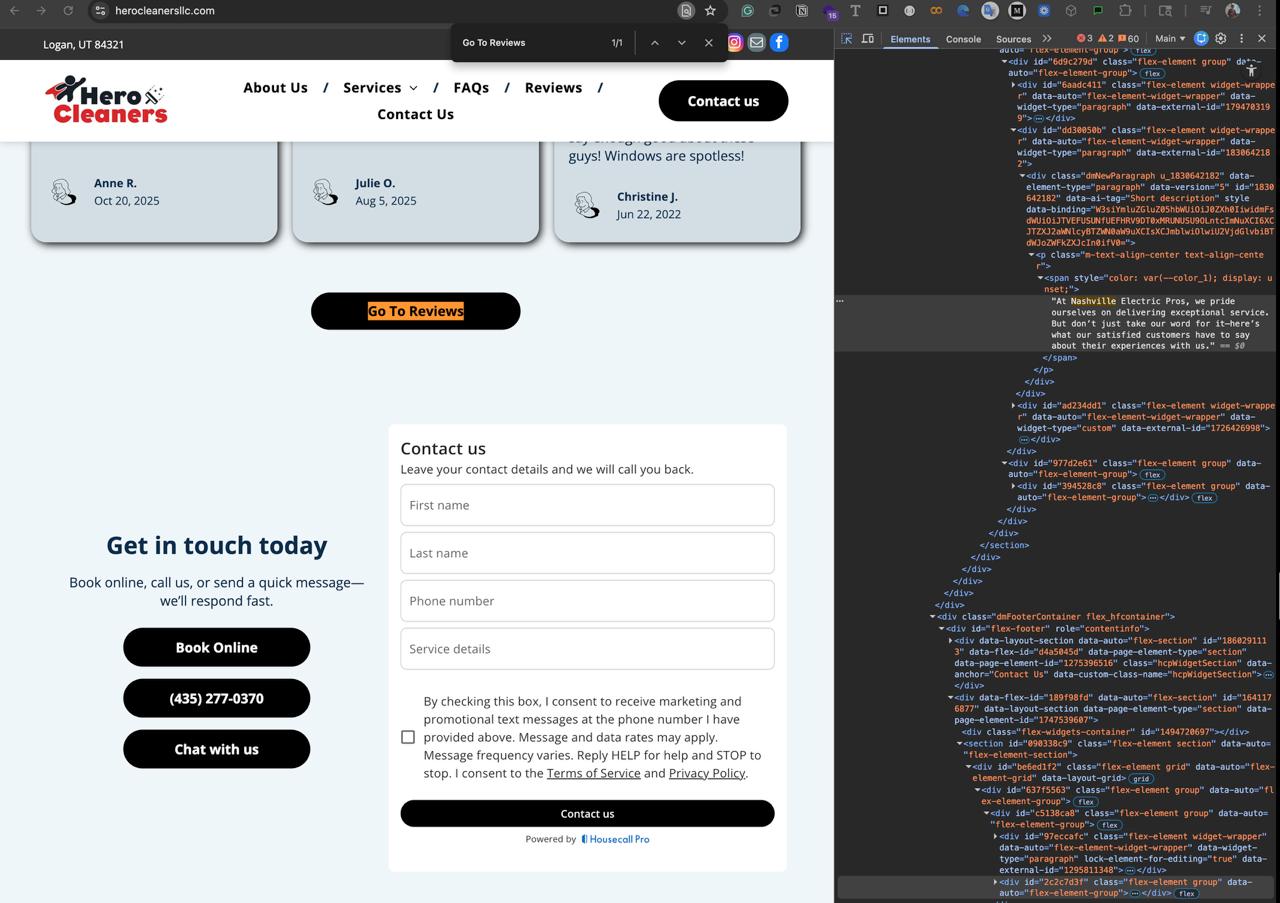The width and height of the screenshot is (1280, 903).
Task: Select the inspect element tool in DevTools
Action: click(x=848, y=38)
